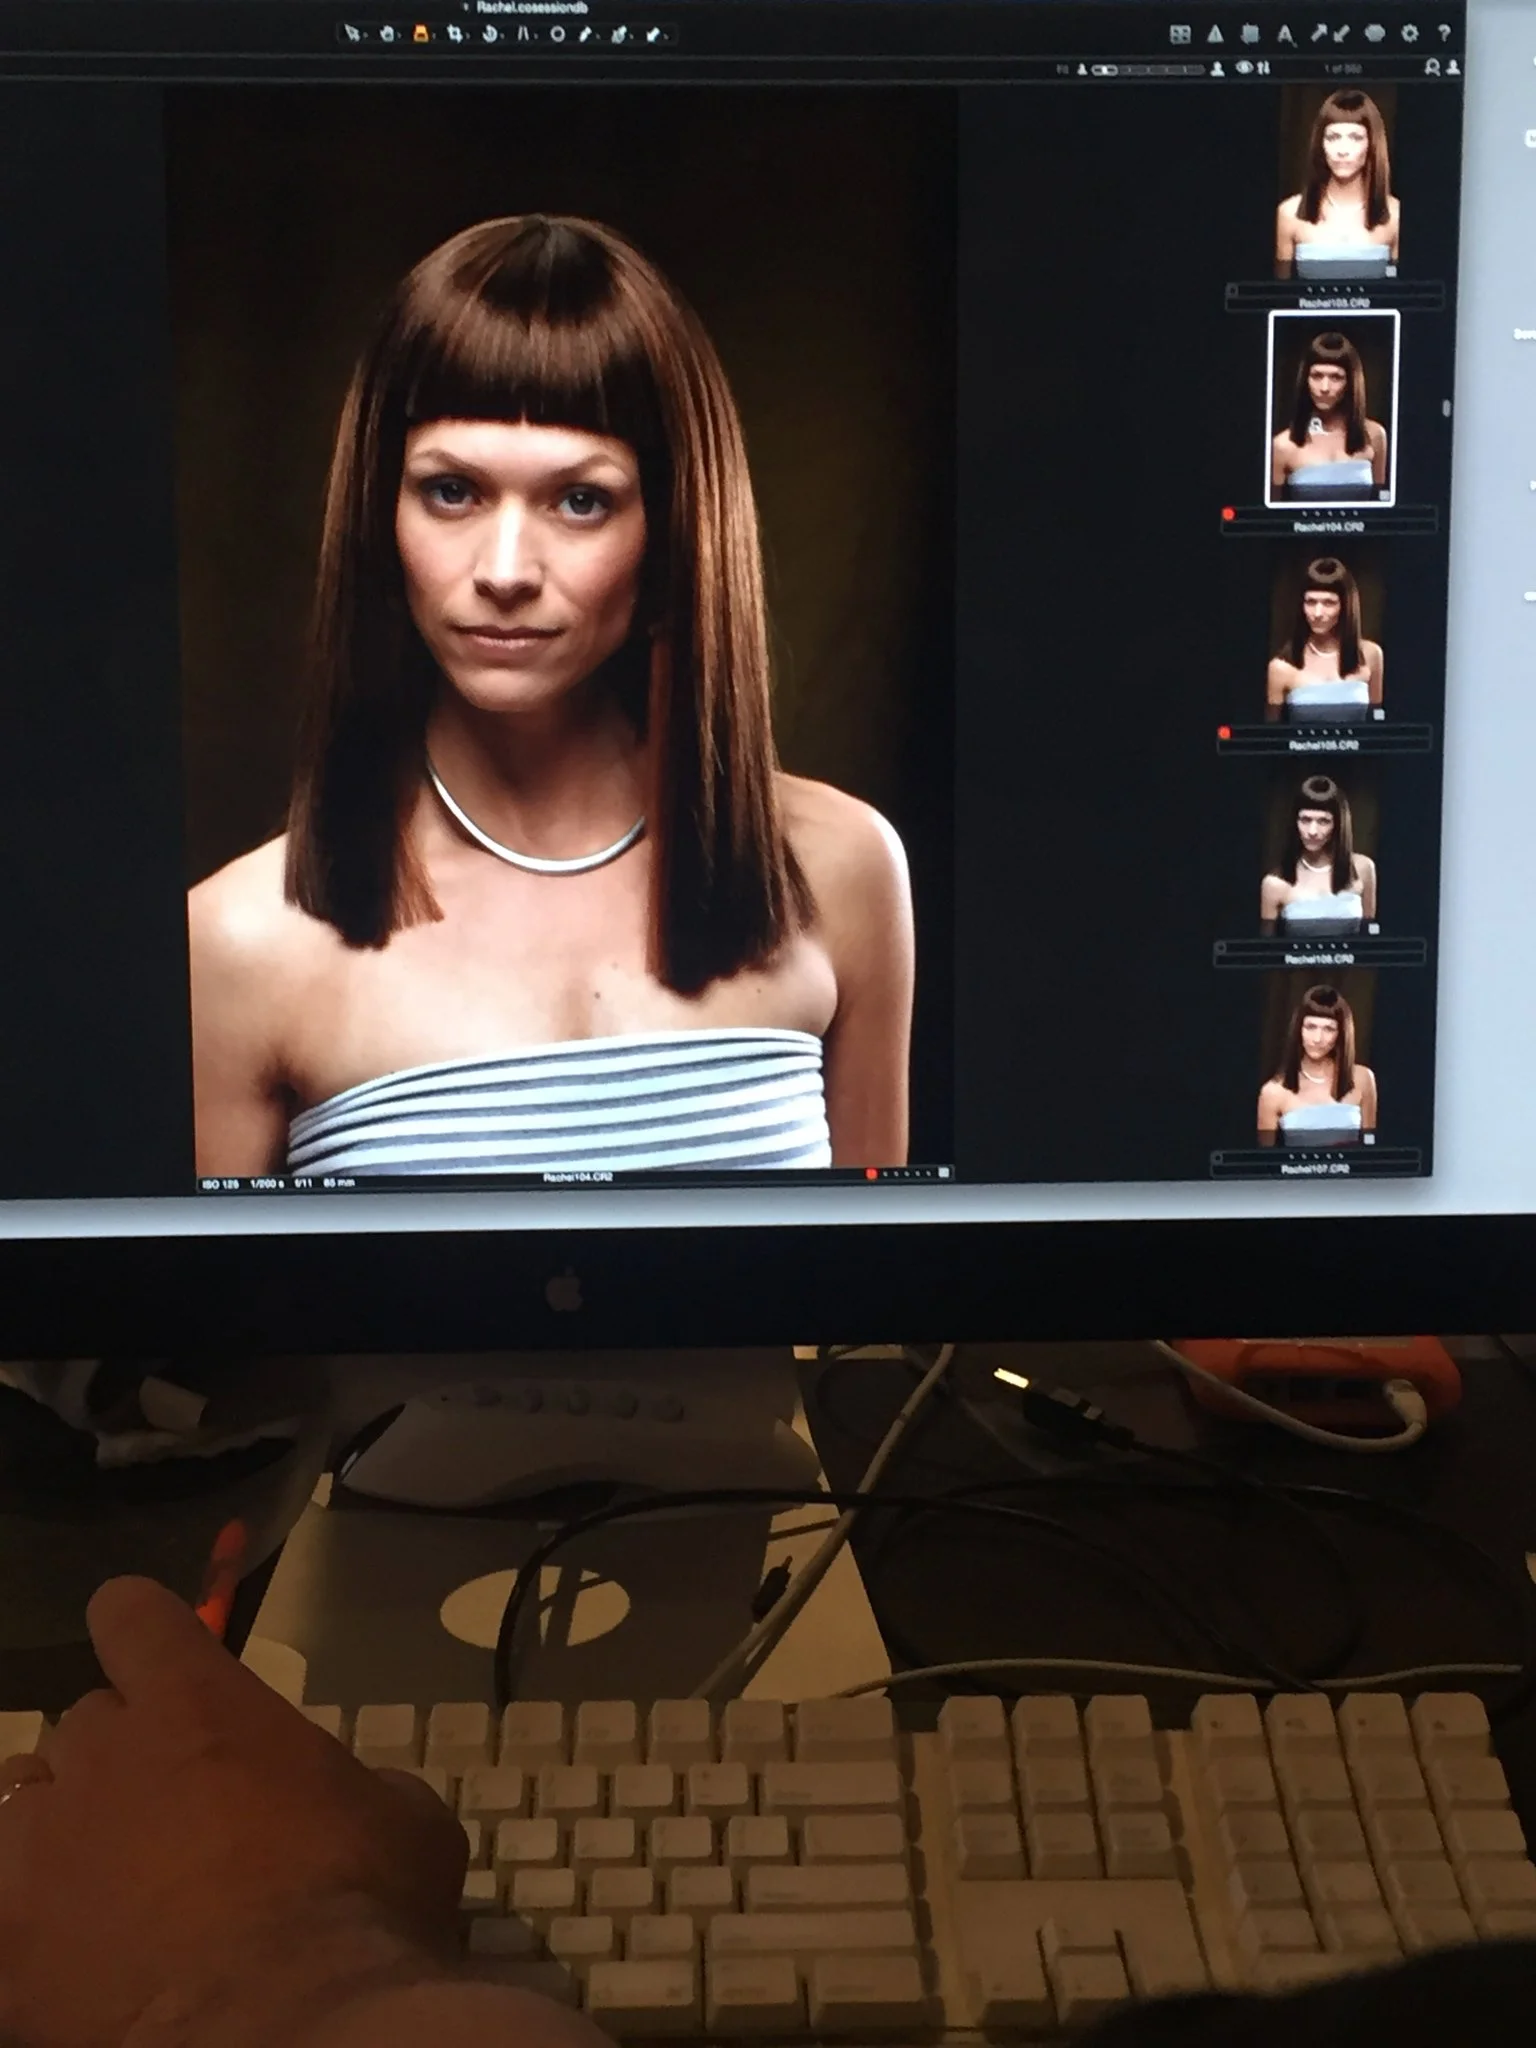This screenshot has width=1536, height=2048.
Task: Click the main portrait image in viewer
Action: point(560,630)
